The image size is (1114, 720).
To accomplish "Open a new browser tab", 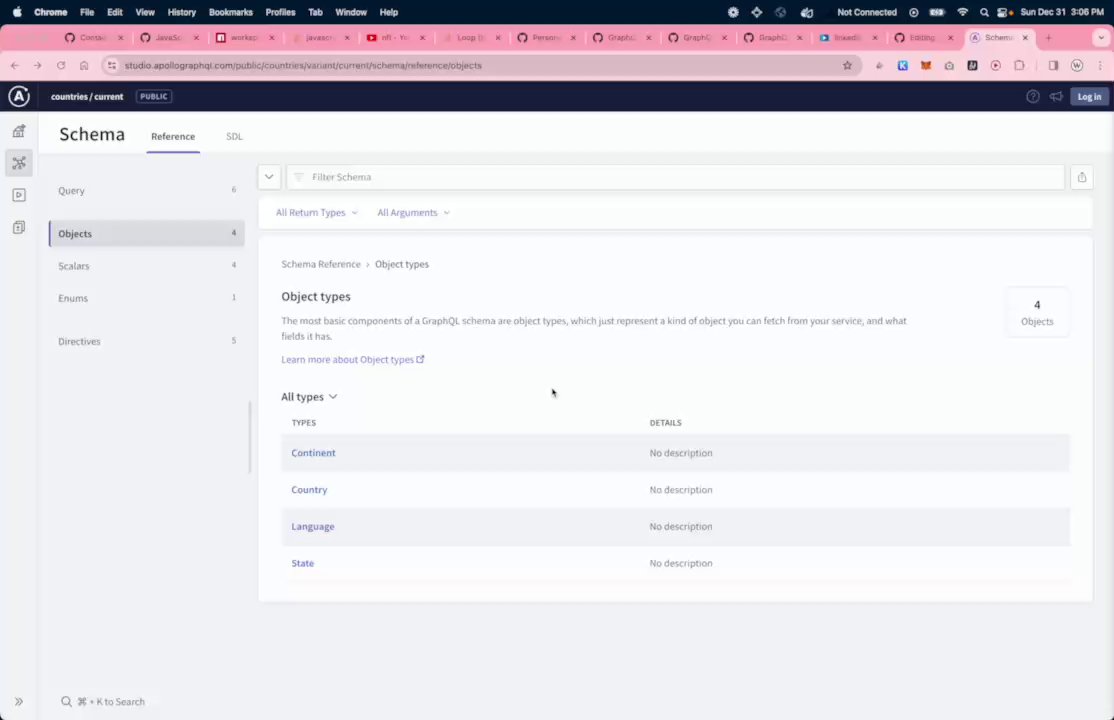I will pos(1049,38).
